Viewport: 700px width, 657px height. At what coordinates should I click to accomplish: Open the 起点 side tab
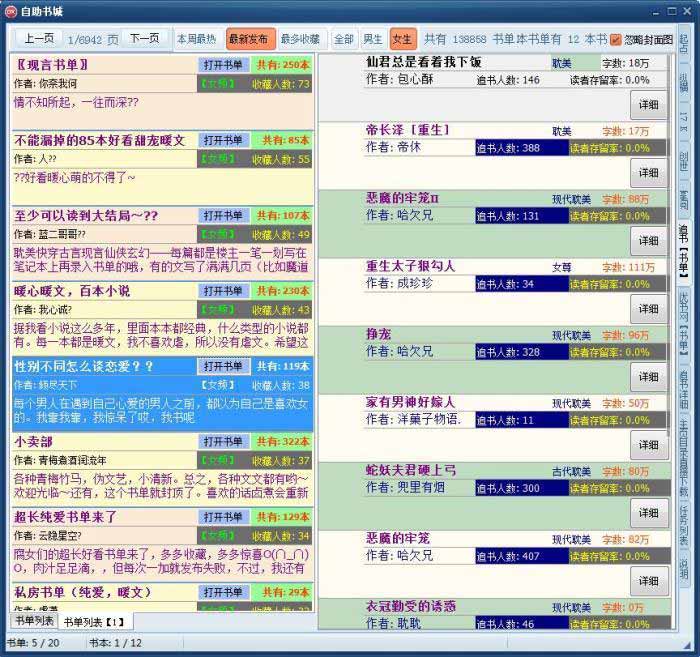(x=684, y=43)
